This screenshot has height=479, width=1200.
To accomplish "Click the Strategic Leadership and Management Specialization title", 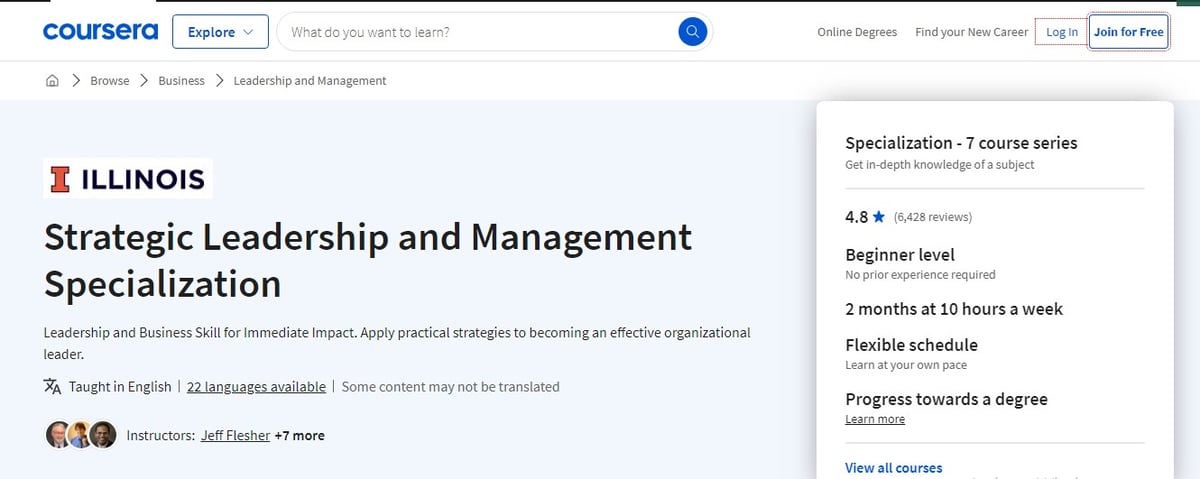I will [368, 260].
